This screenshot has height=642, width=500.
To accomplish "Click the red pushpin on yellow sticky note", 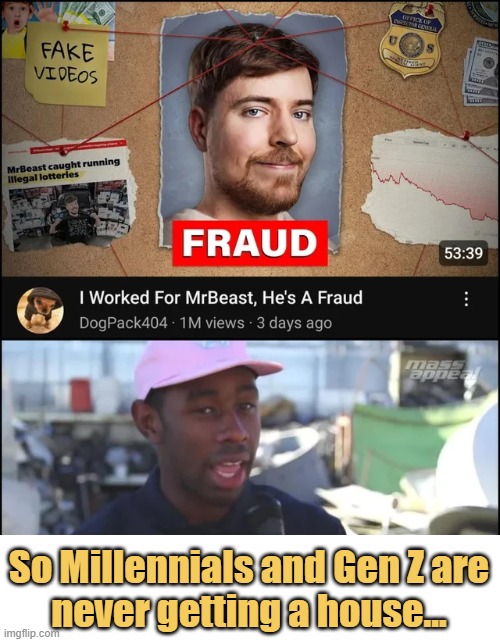I will [x=66, y=26].
